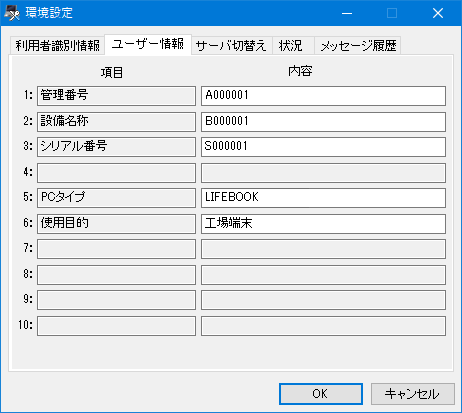Show the メッセージ履歴 tab
Viewport: 462px width, 413px height.
[358, 45]
